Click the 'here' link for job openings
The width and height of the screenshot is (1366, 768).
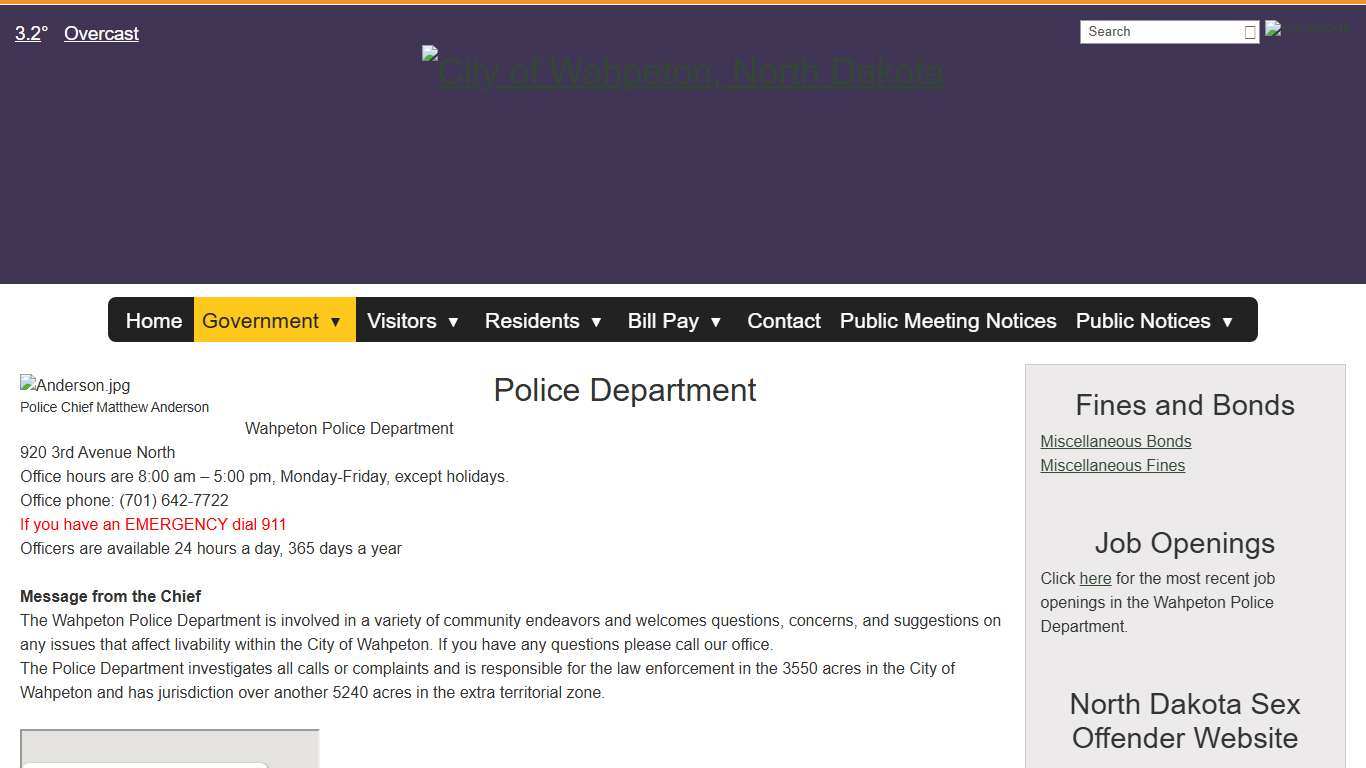coord(1095,578)
